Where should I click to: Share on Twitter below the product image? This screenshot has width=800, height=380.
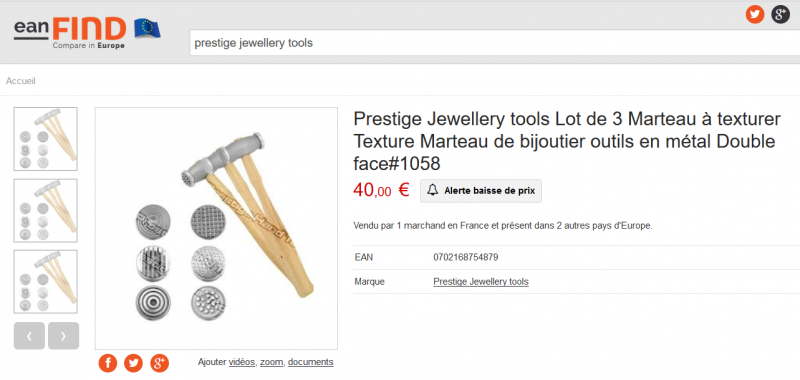[134, 363]
